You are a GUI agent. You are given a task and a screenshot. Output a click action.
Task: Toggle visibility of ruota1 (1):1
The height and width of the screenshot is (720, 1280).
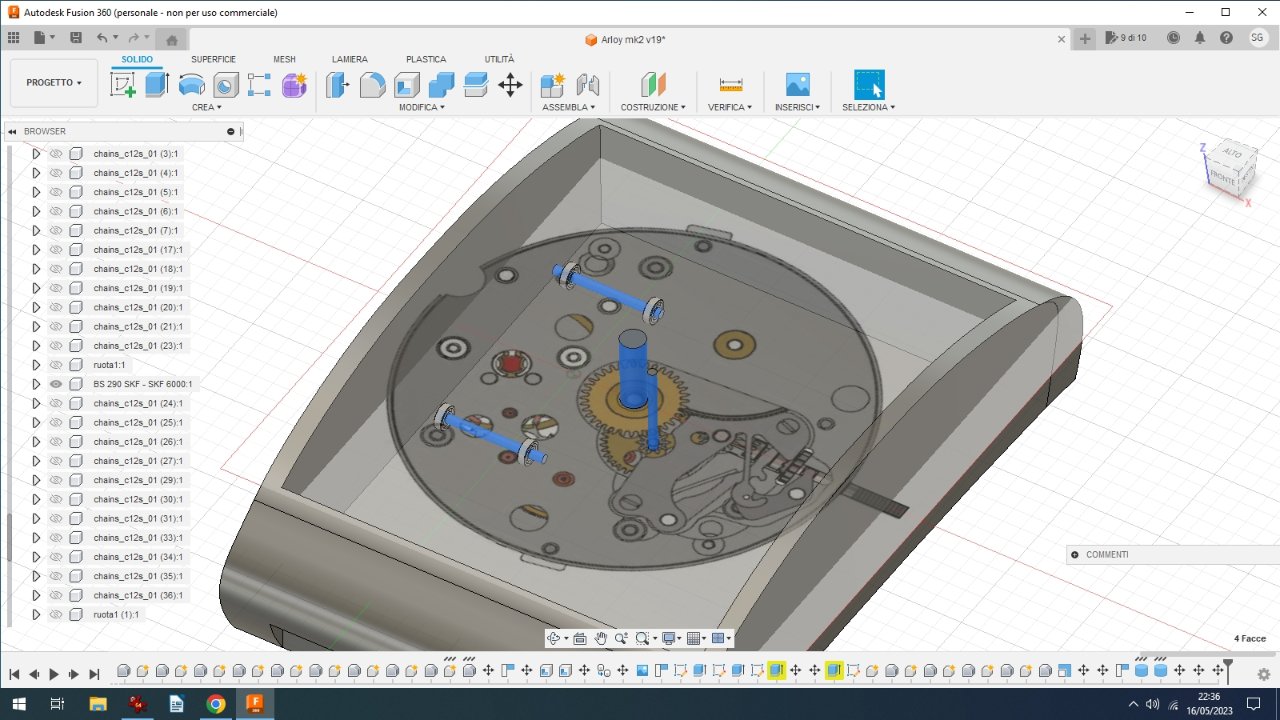(56, 614)
